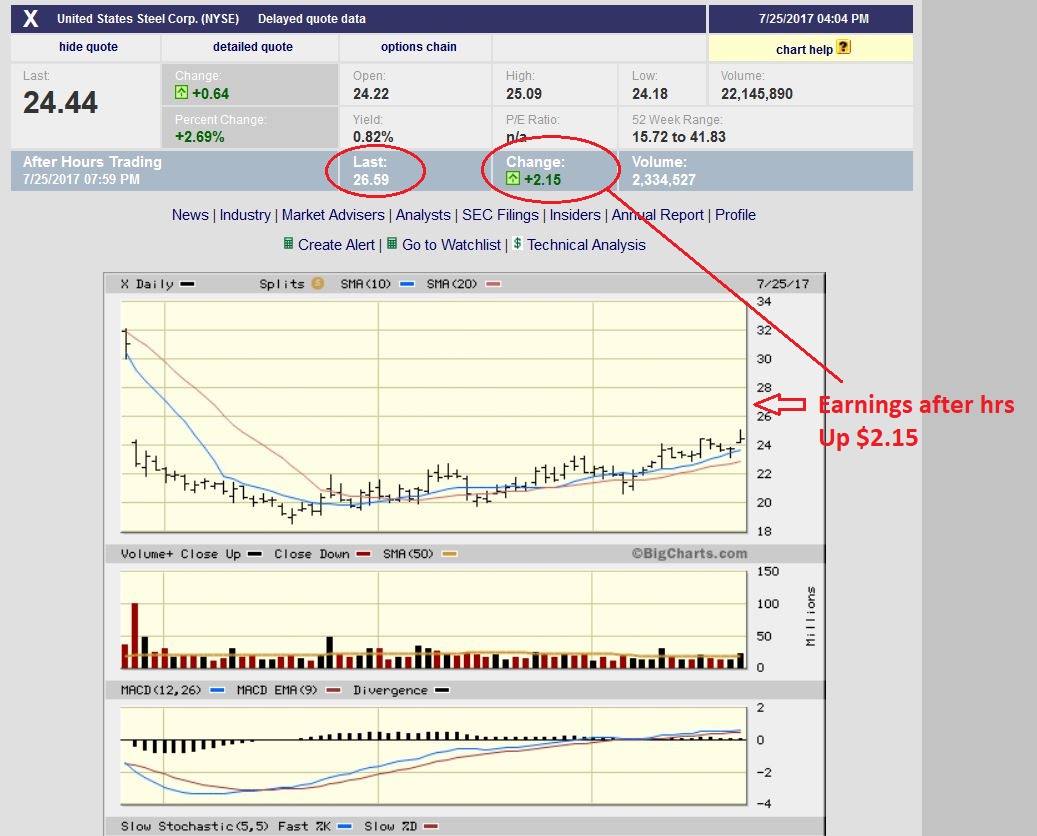Click the after-hours green up arrow beside +2.15
The image size is (1037, 836).
point(513,179)
